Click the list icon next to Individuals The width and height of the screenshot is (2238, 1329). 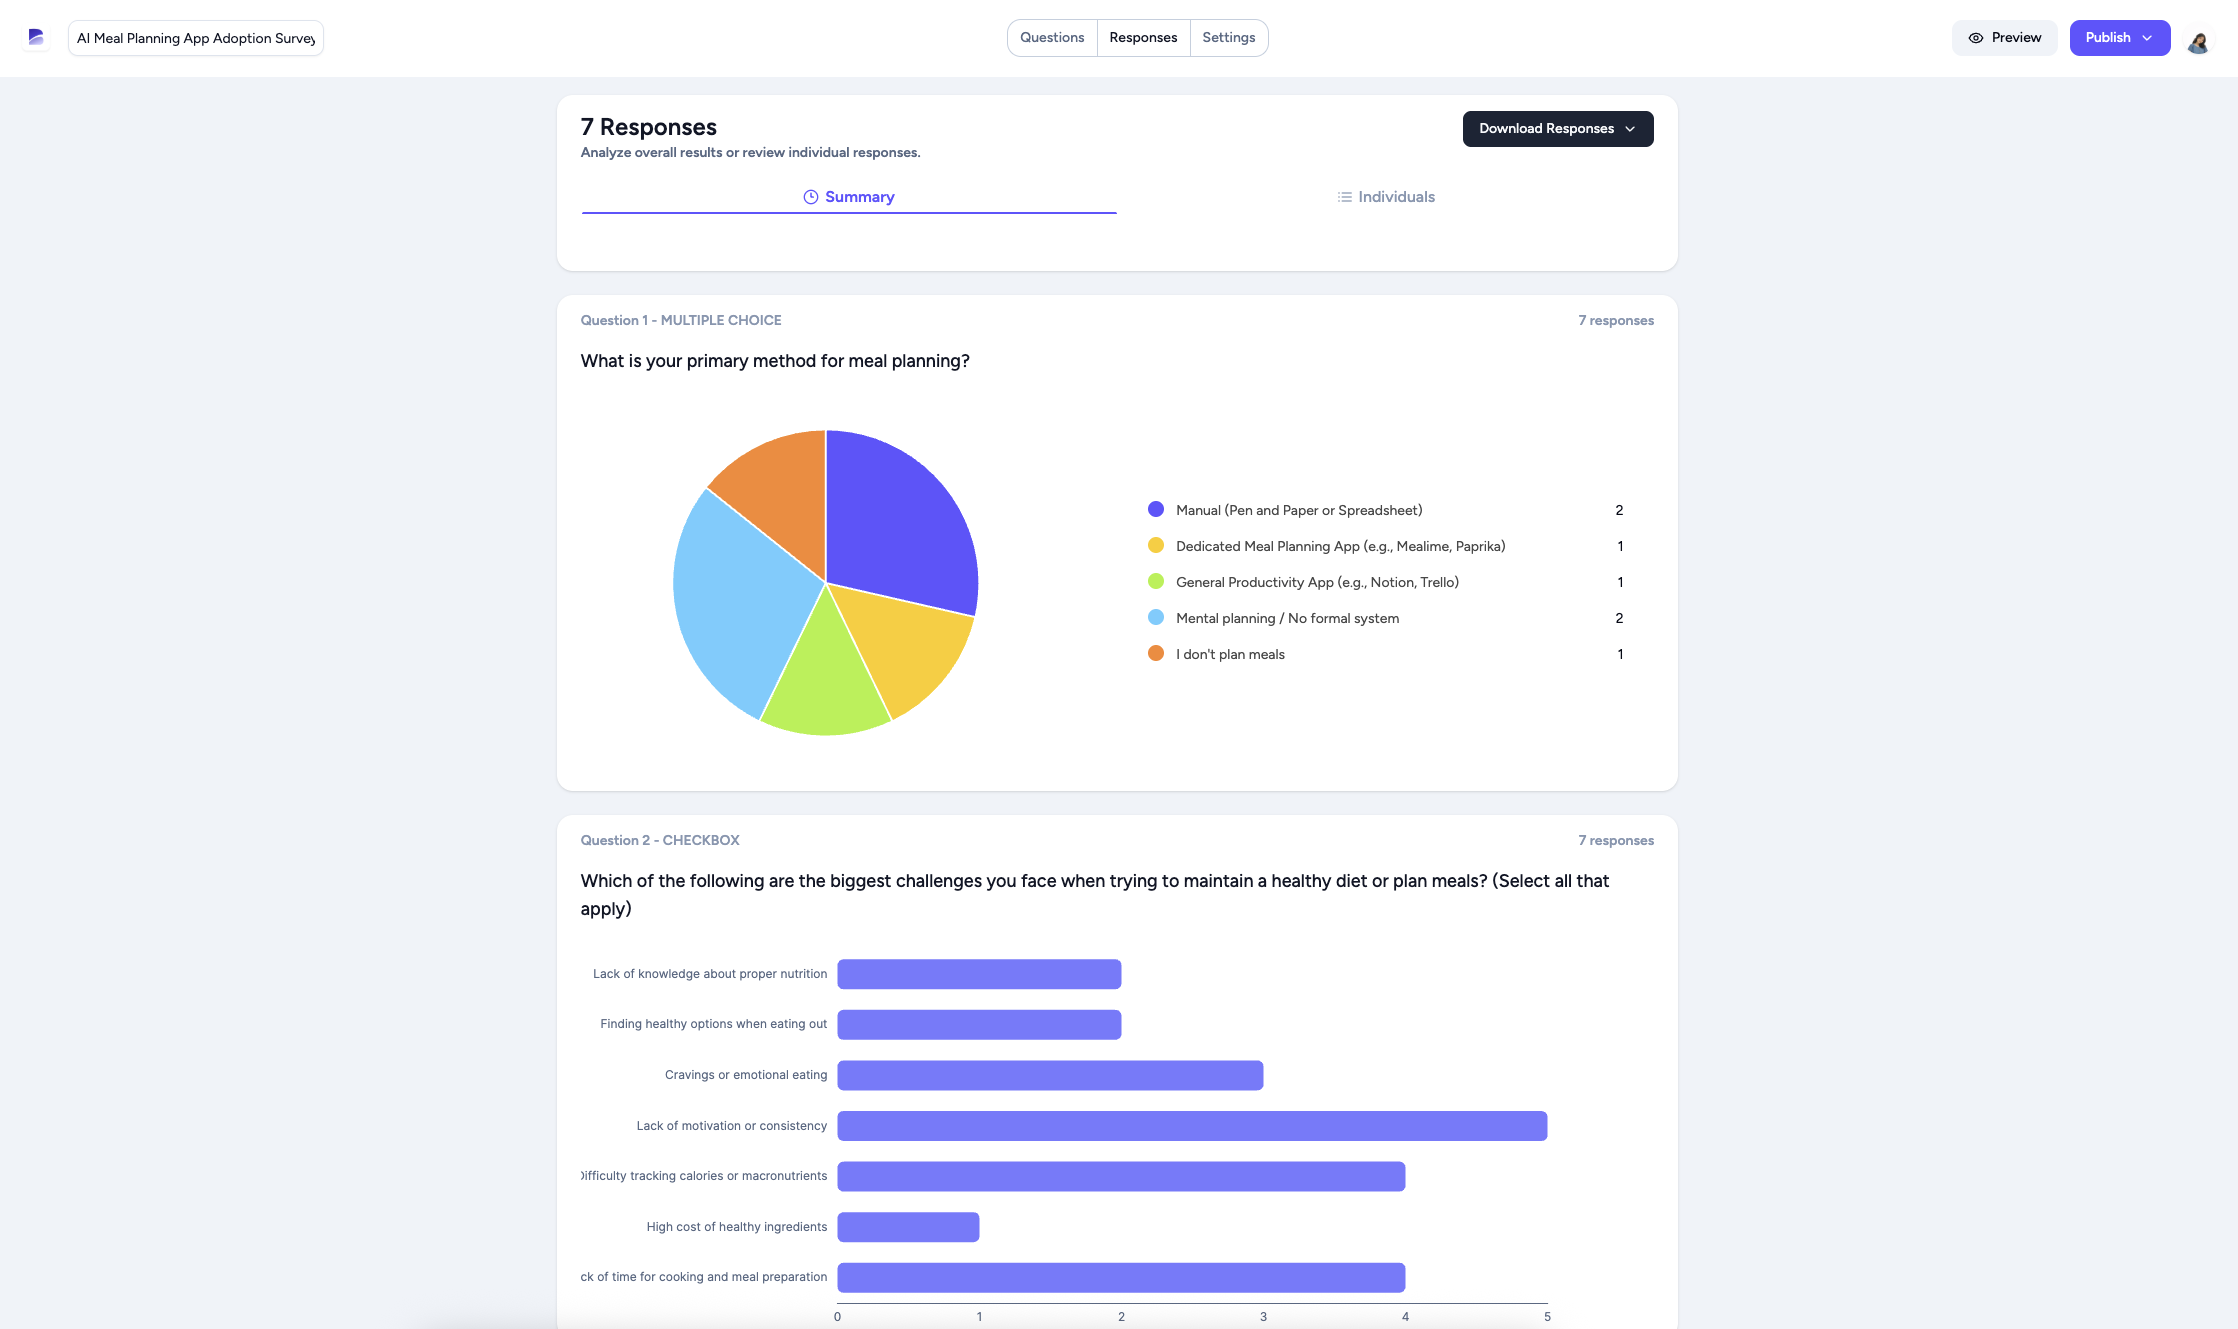[1345, 197]
